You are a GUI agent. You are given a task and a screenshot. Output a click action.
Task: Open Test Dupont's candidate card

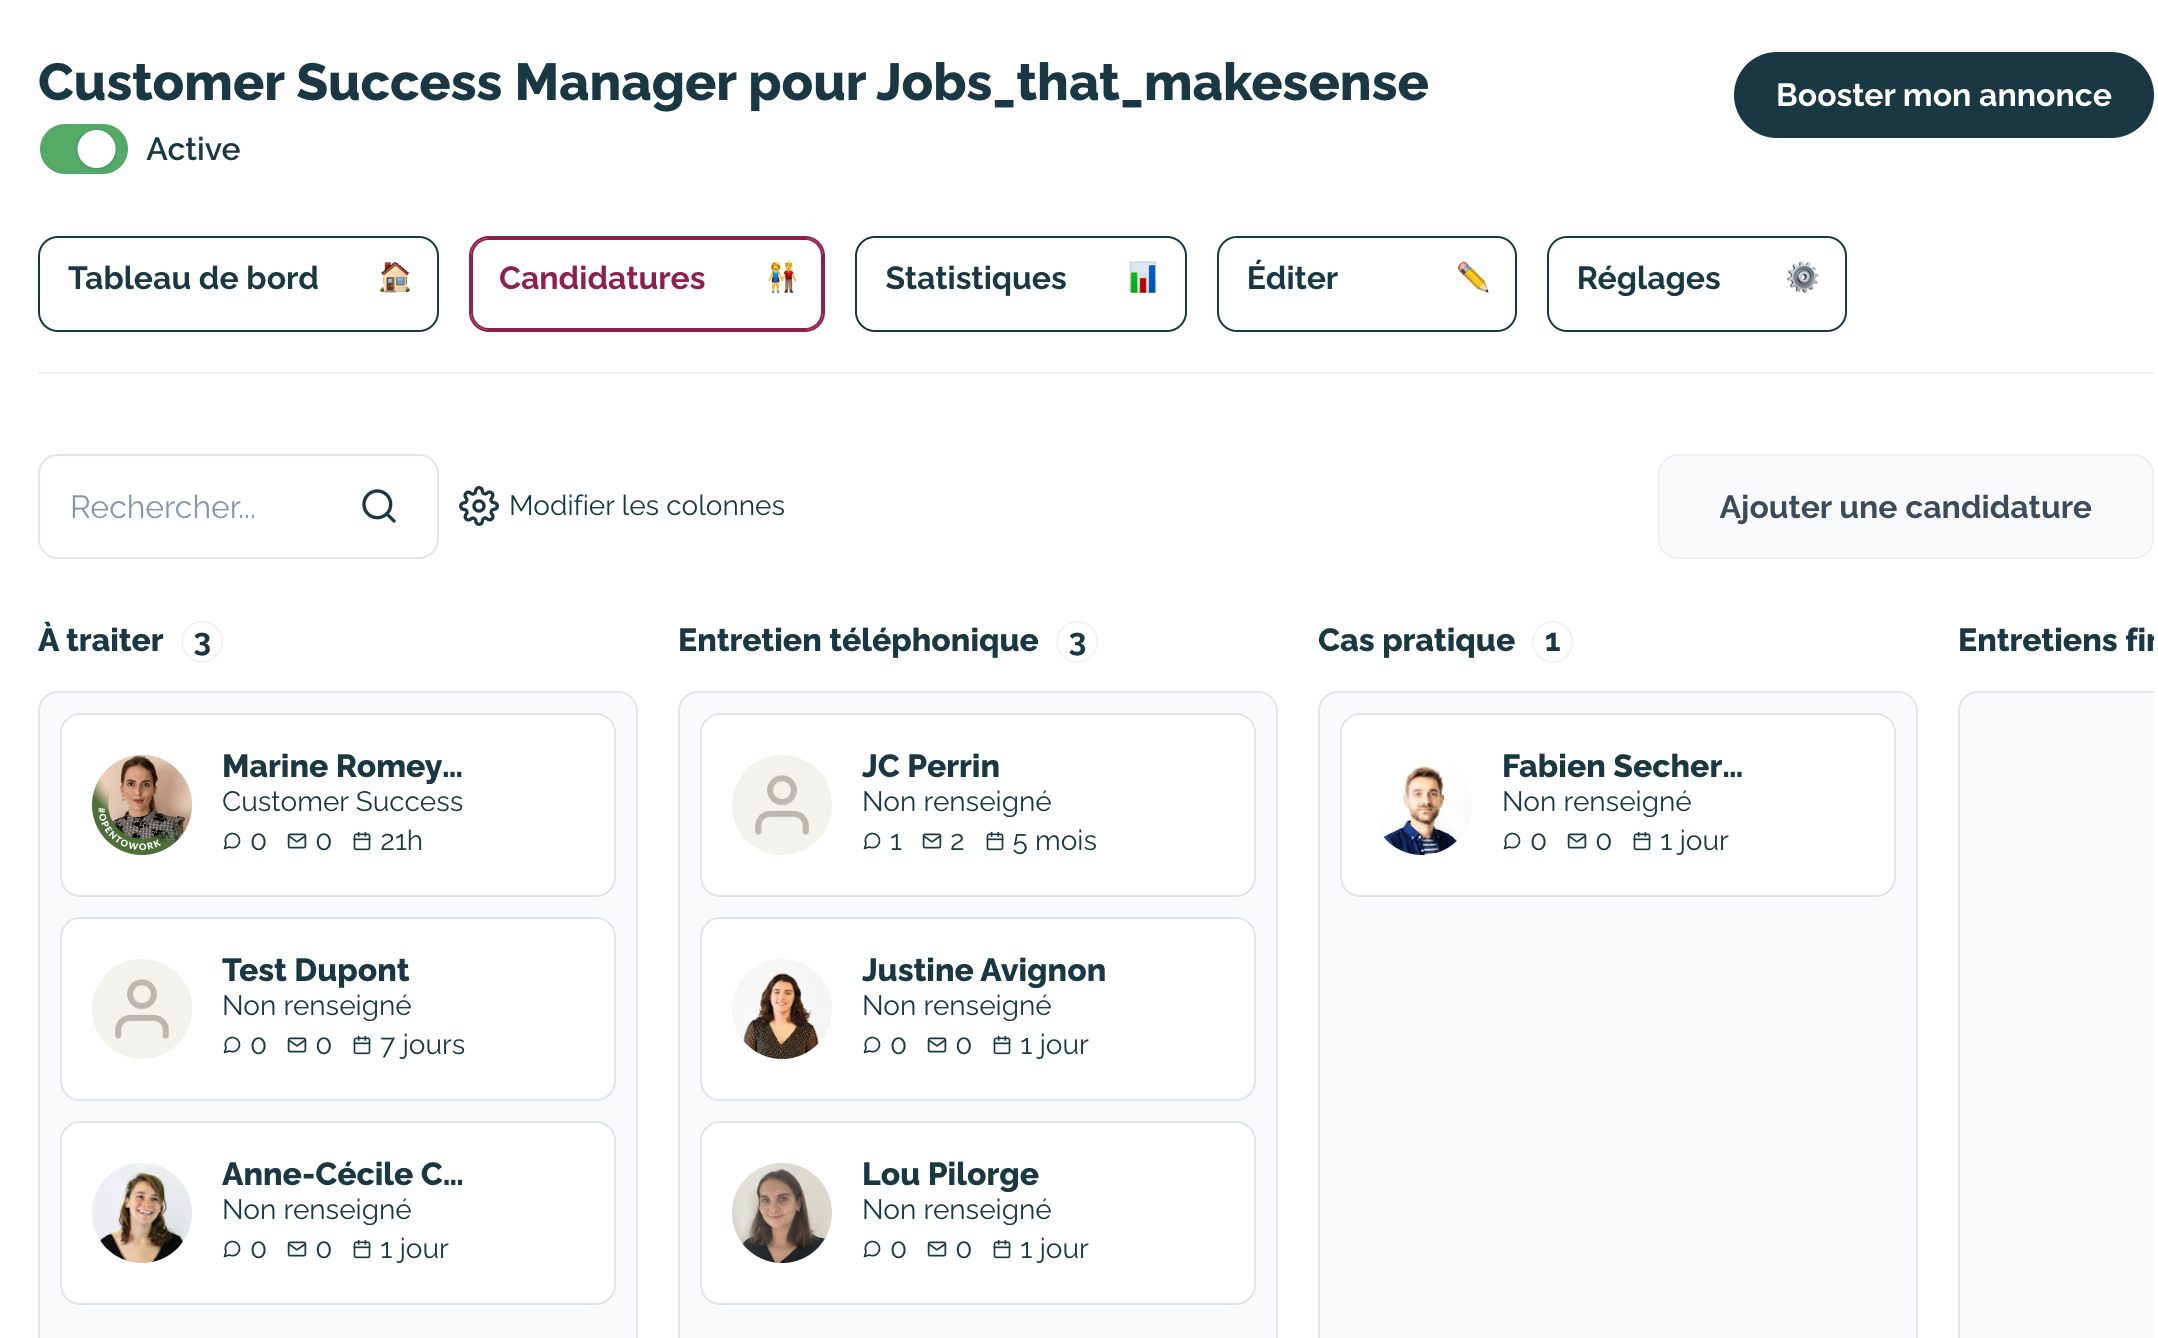[x=338, y=1007]
